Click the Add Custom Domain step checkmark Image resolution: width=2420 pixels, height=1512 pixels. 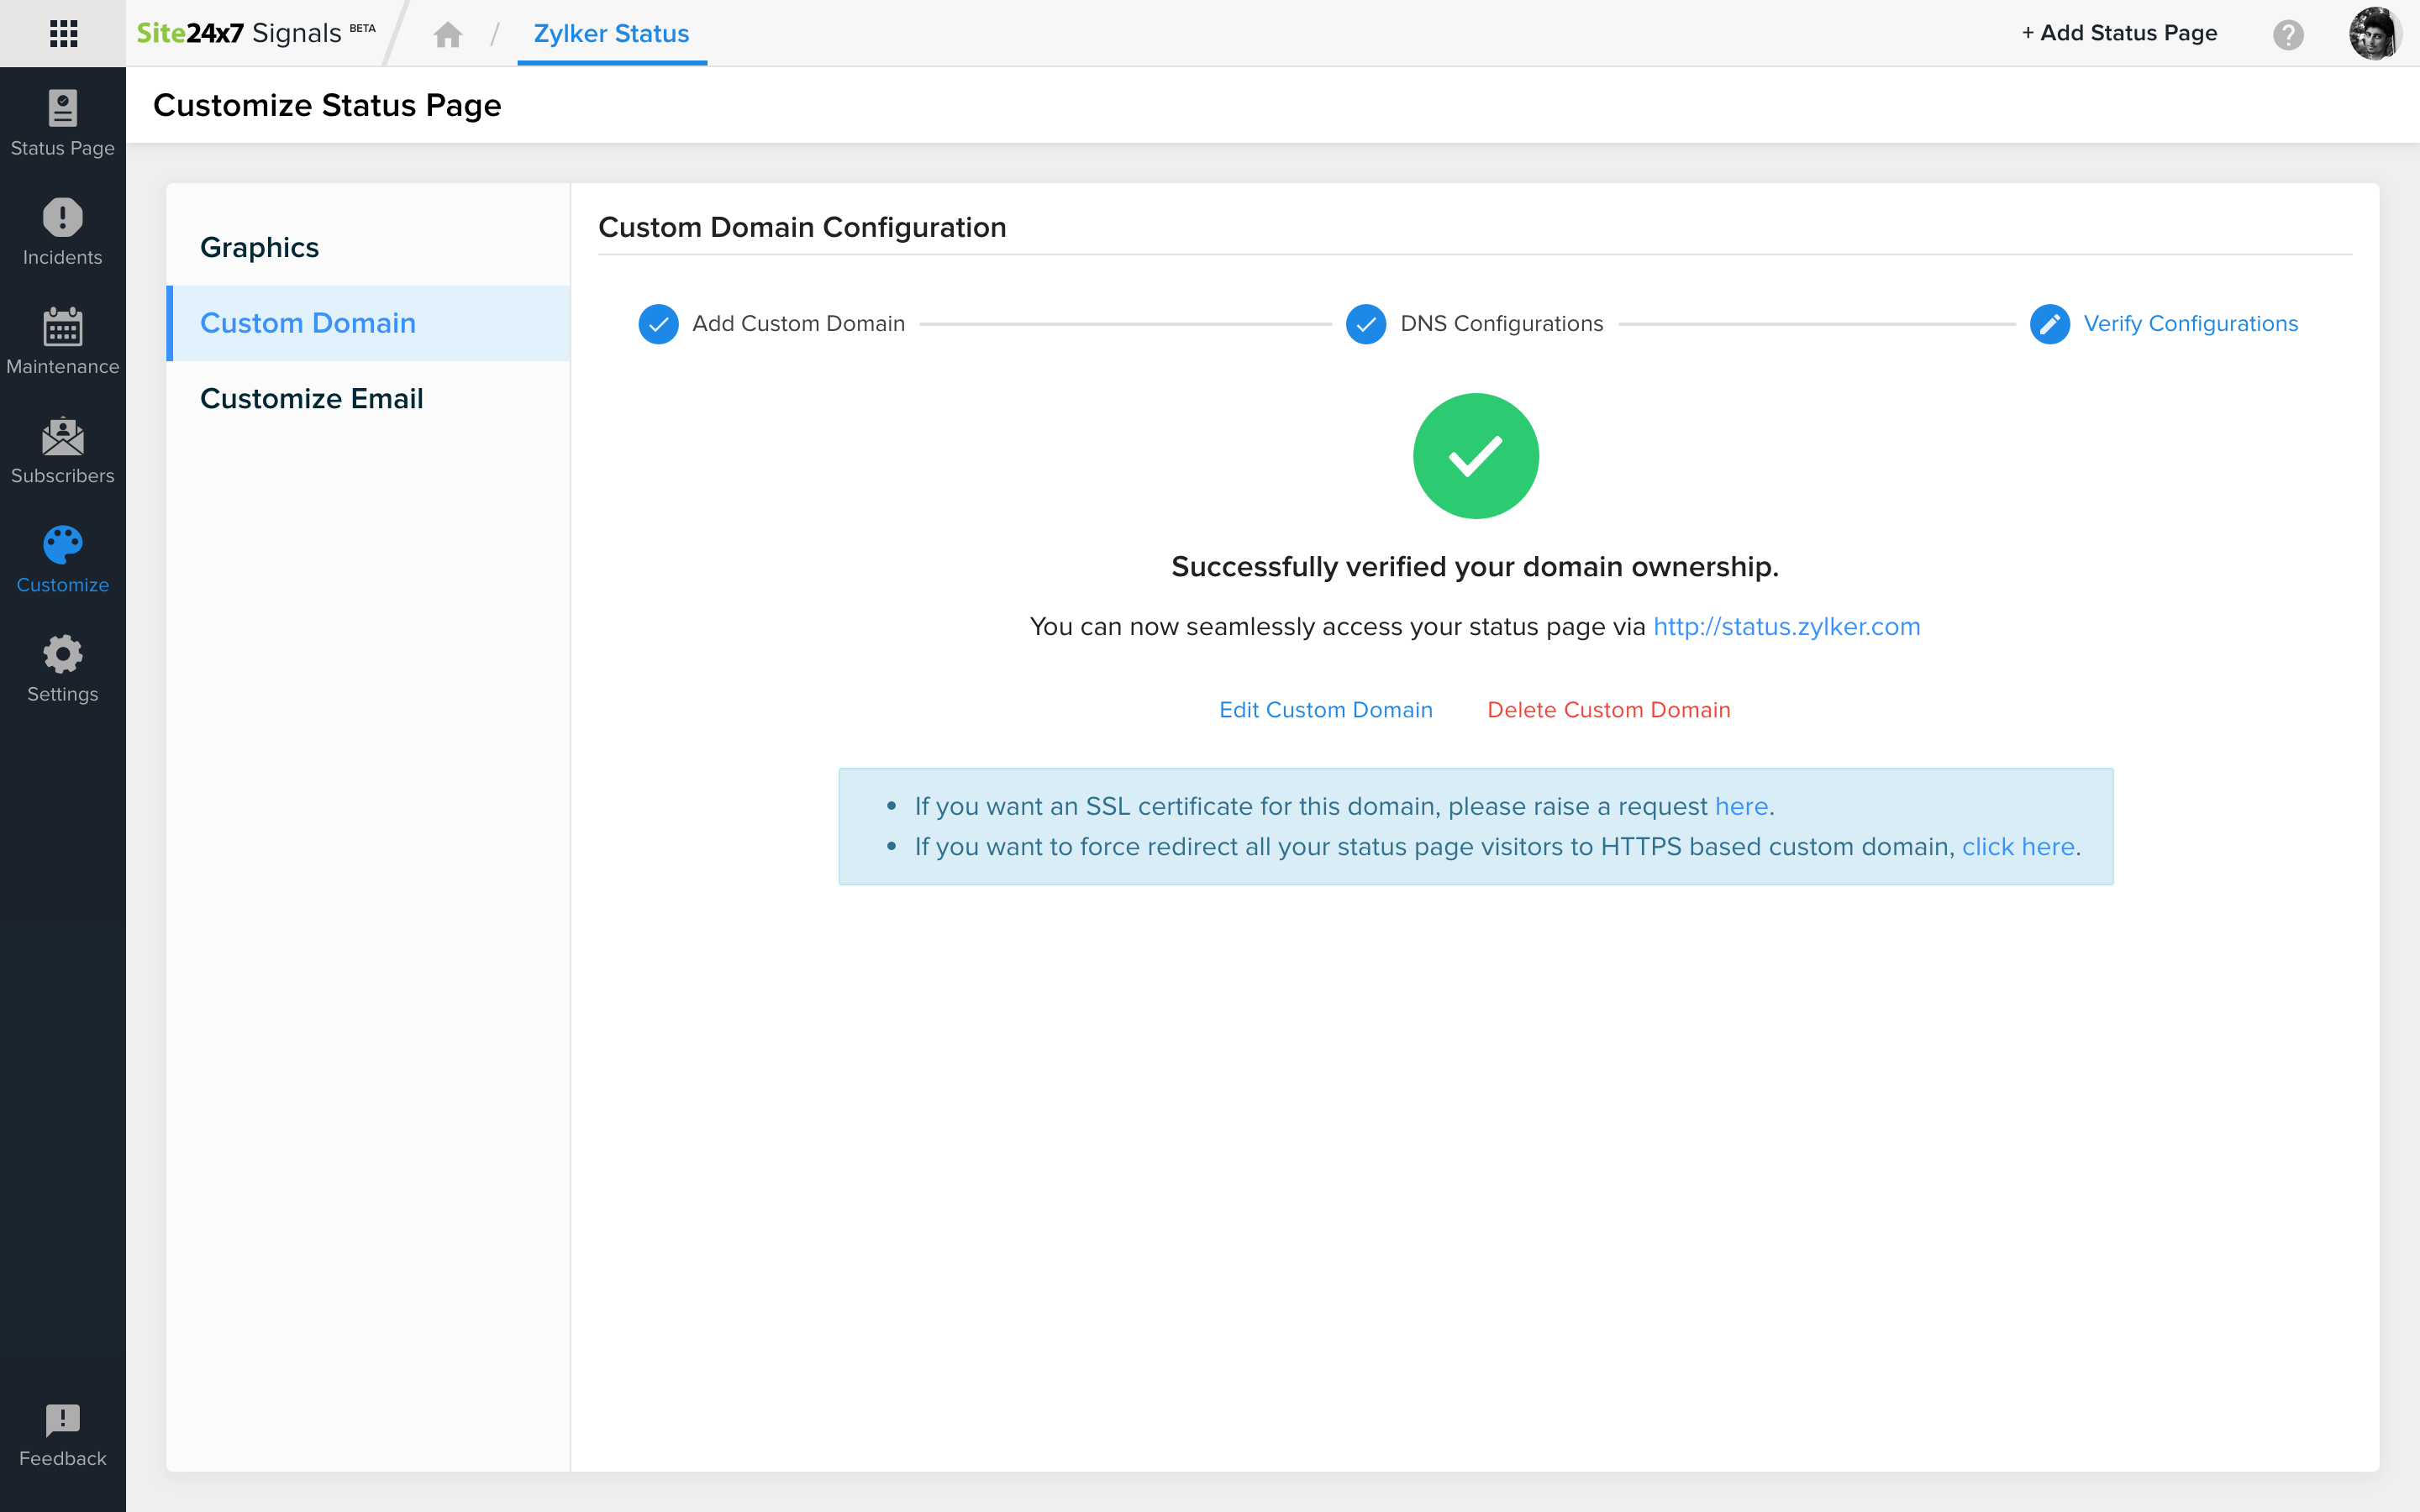(x=658, y=324)
